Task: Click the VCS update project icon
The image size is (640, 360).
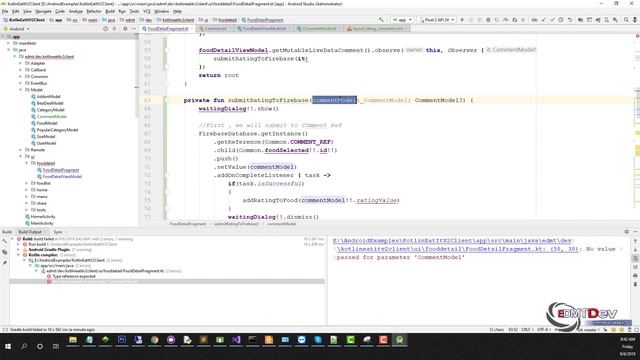Action: click(543, 20)
